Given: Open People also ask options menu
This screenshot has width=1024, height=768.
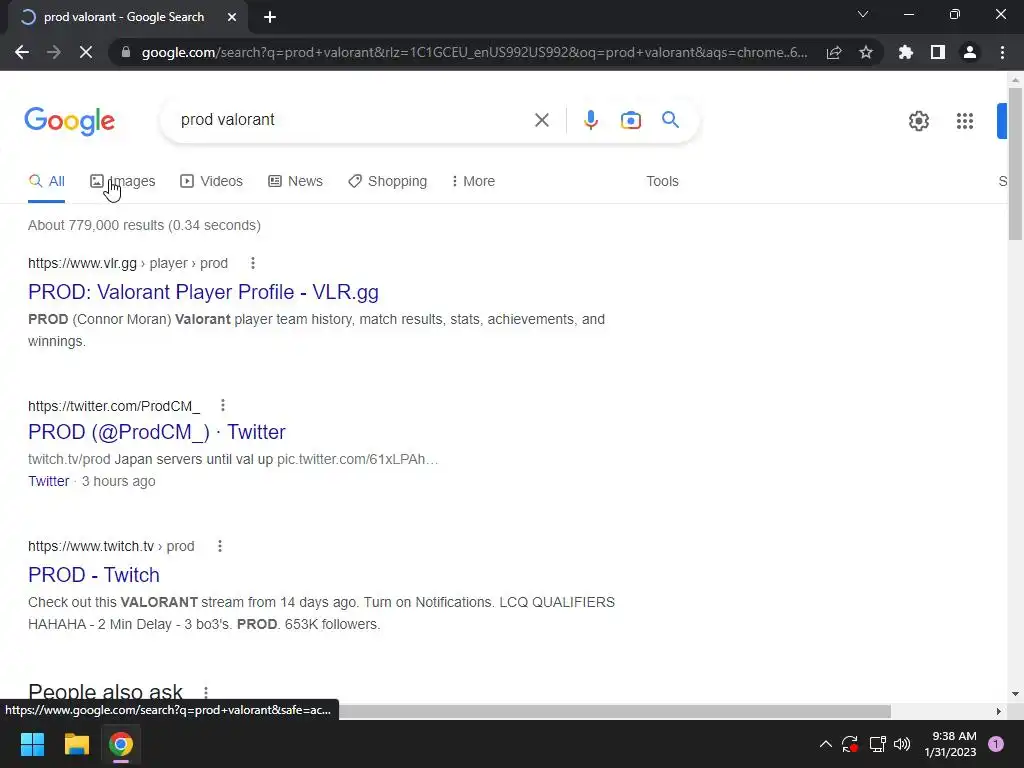Looking at the screenshot, I should 206,692.
